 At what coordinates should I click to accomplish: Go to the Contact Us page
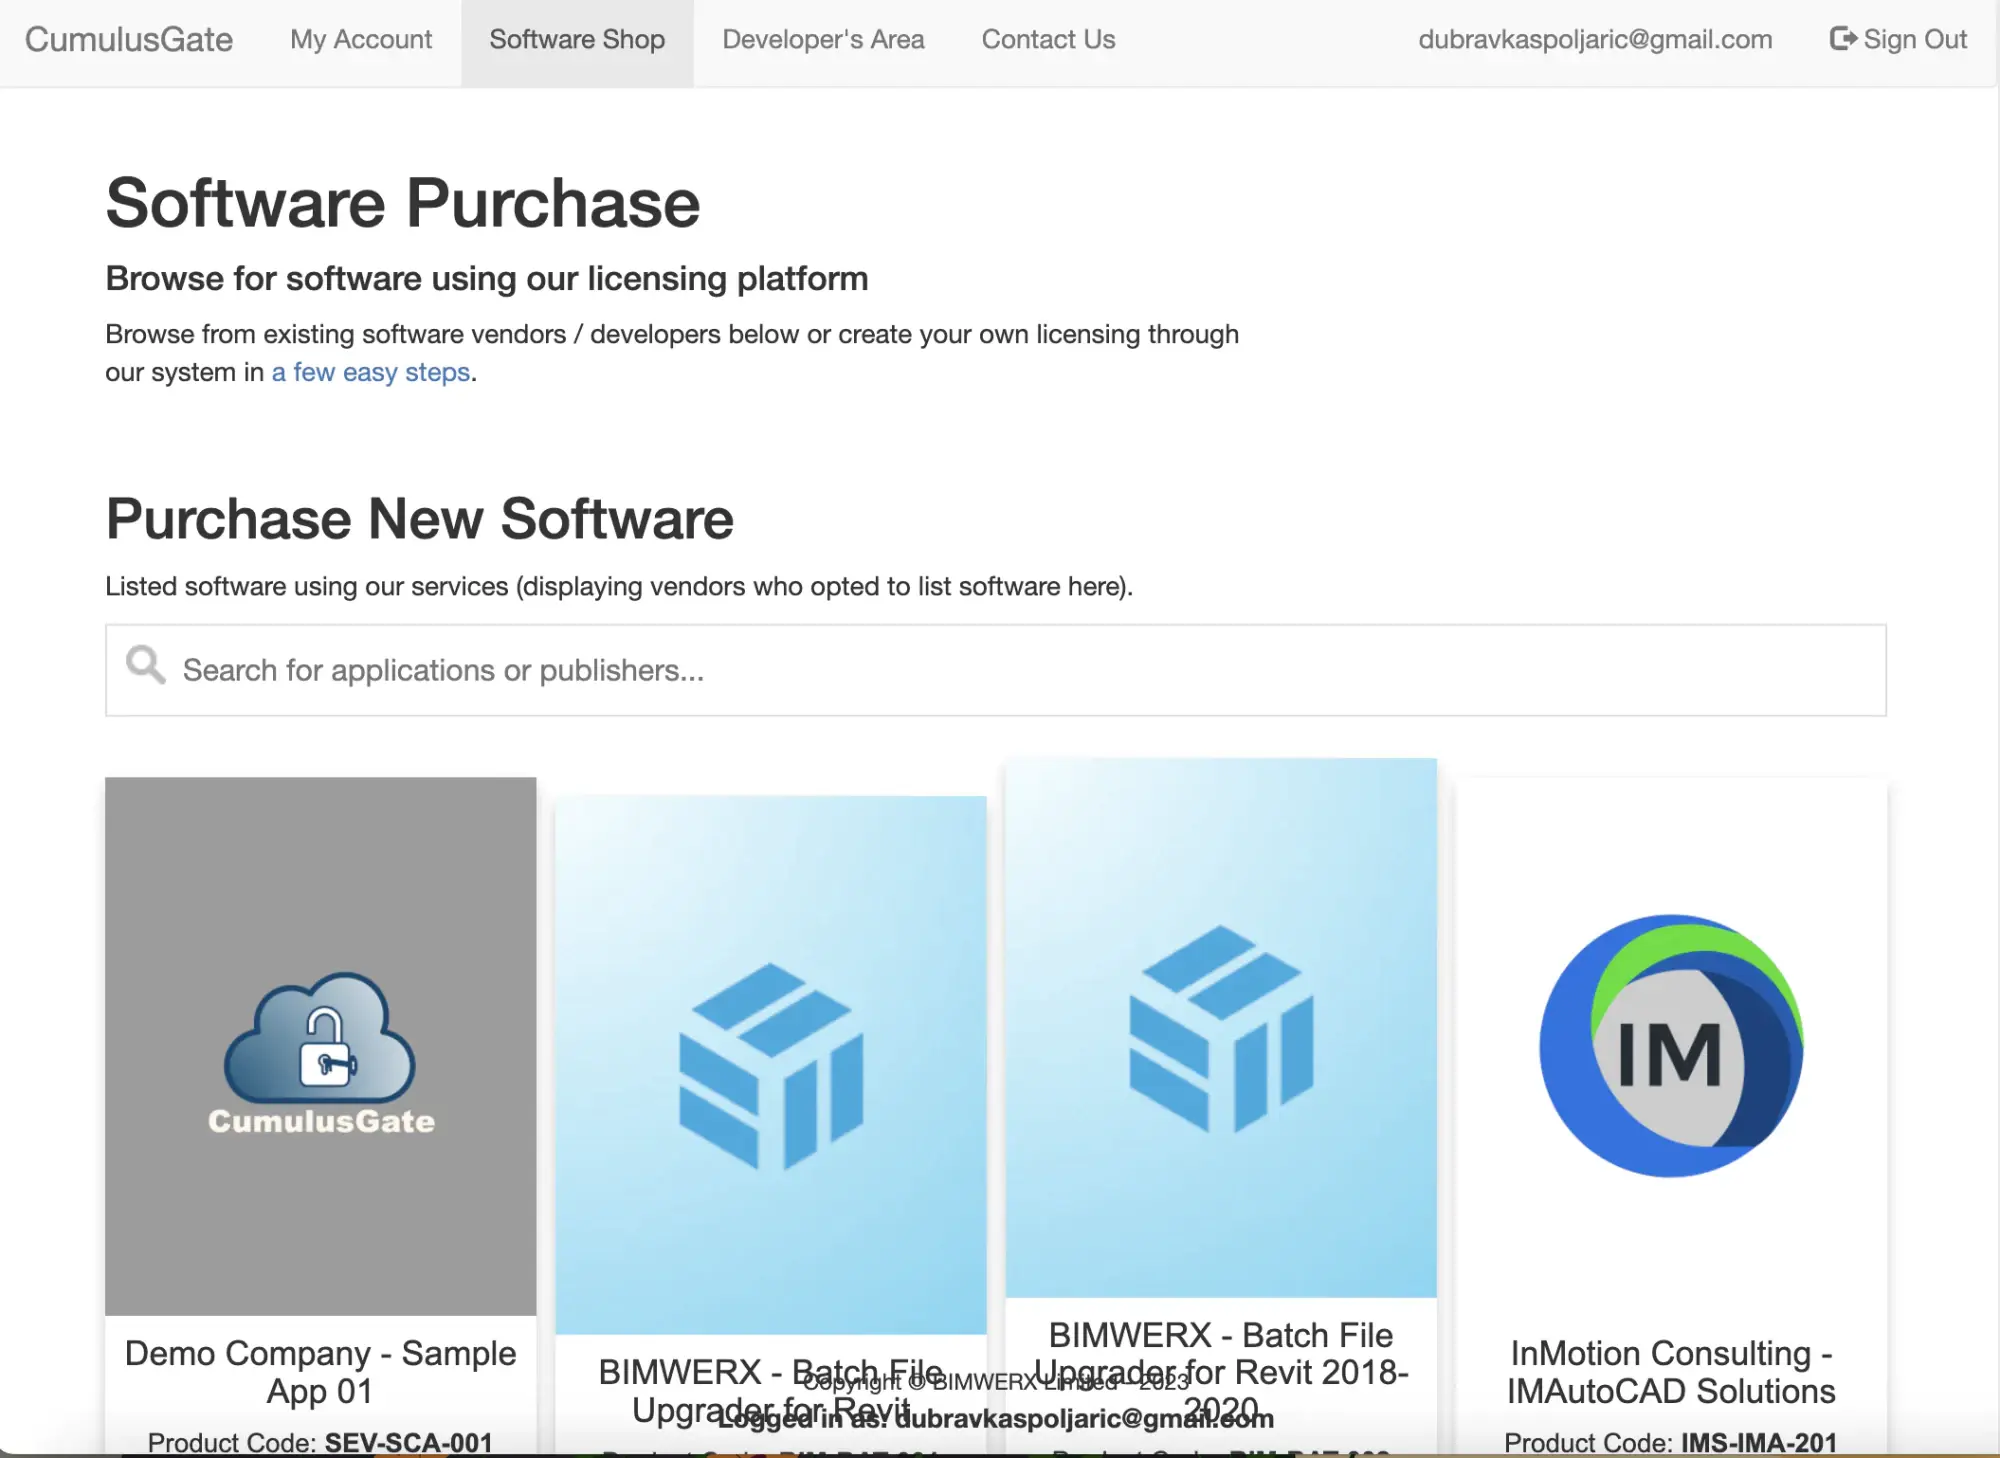(1048, 40)
